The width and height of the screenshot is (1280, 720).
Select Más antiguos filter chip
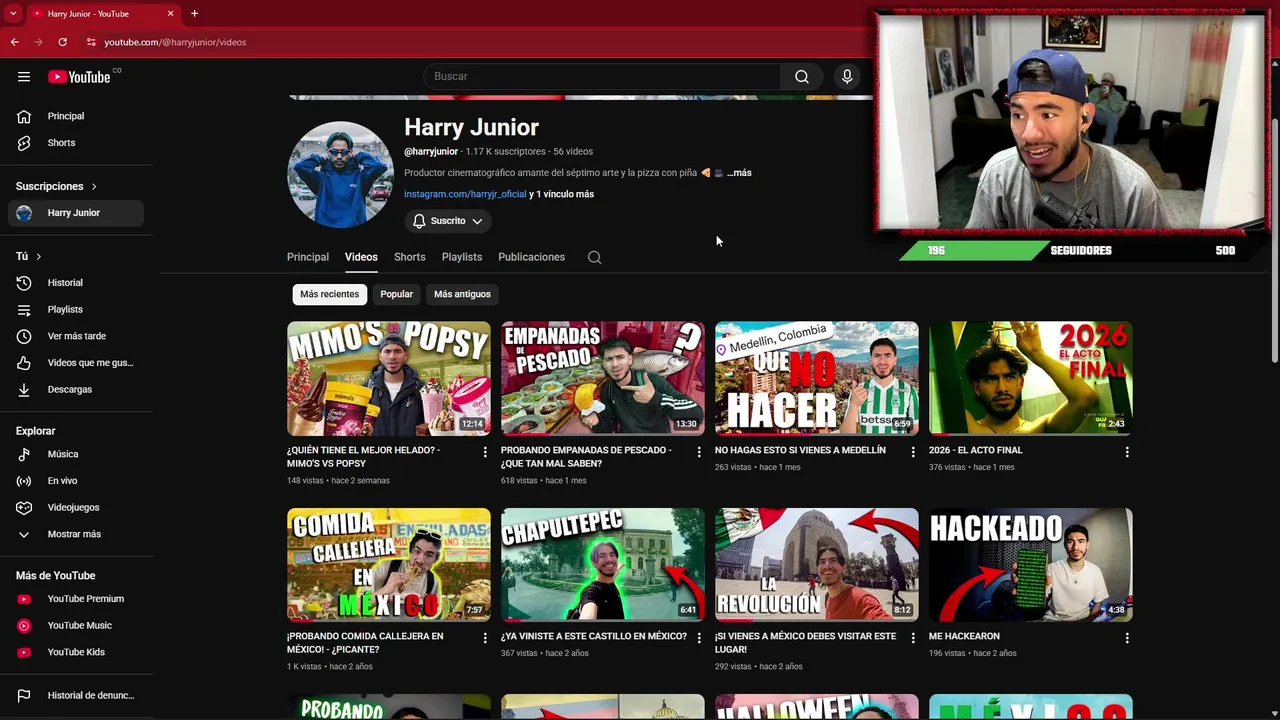pos(462,294)
